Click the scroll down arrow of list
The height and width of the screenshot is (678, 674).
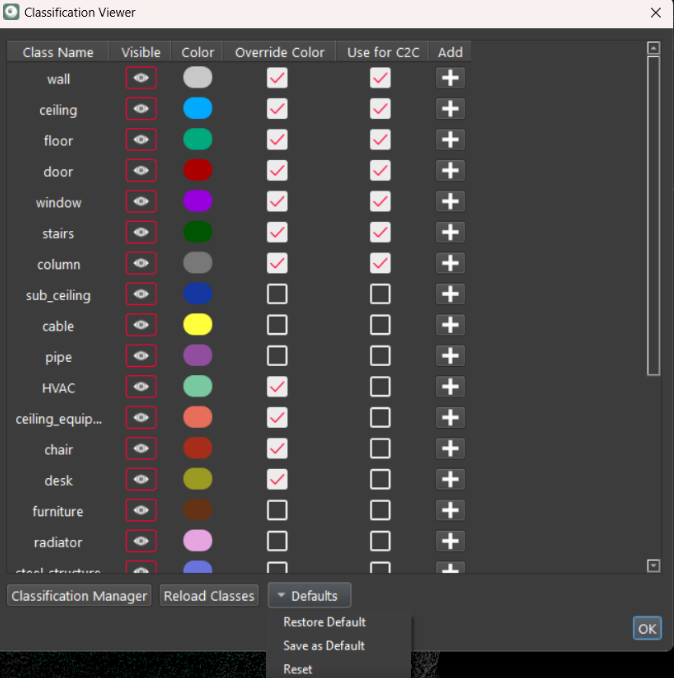[654, 566]
